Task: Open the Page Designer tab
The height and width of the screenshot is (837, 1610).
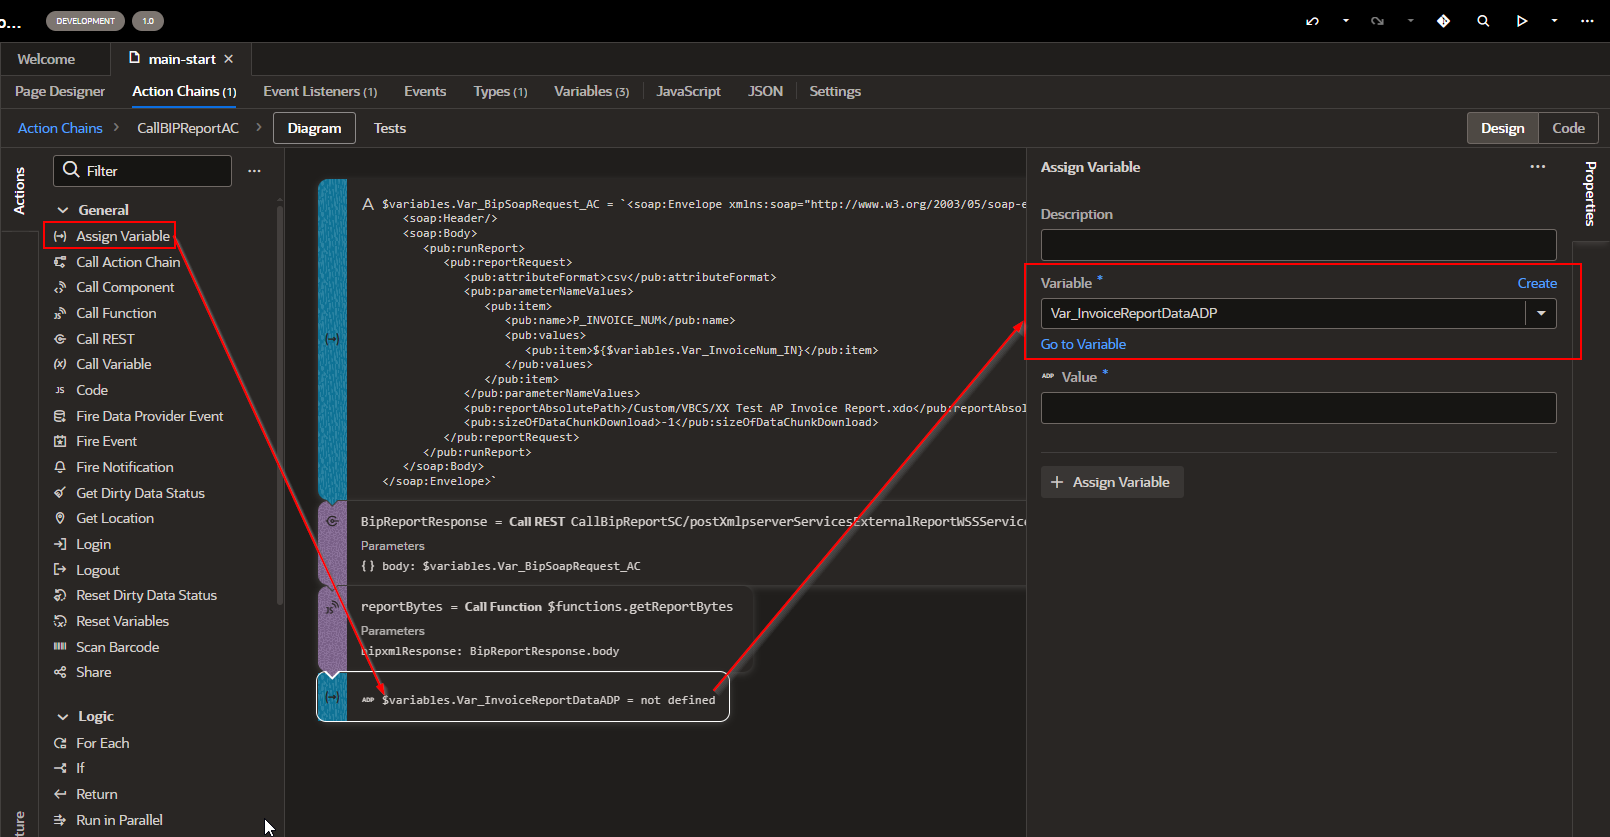Action: click(60, 91)
